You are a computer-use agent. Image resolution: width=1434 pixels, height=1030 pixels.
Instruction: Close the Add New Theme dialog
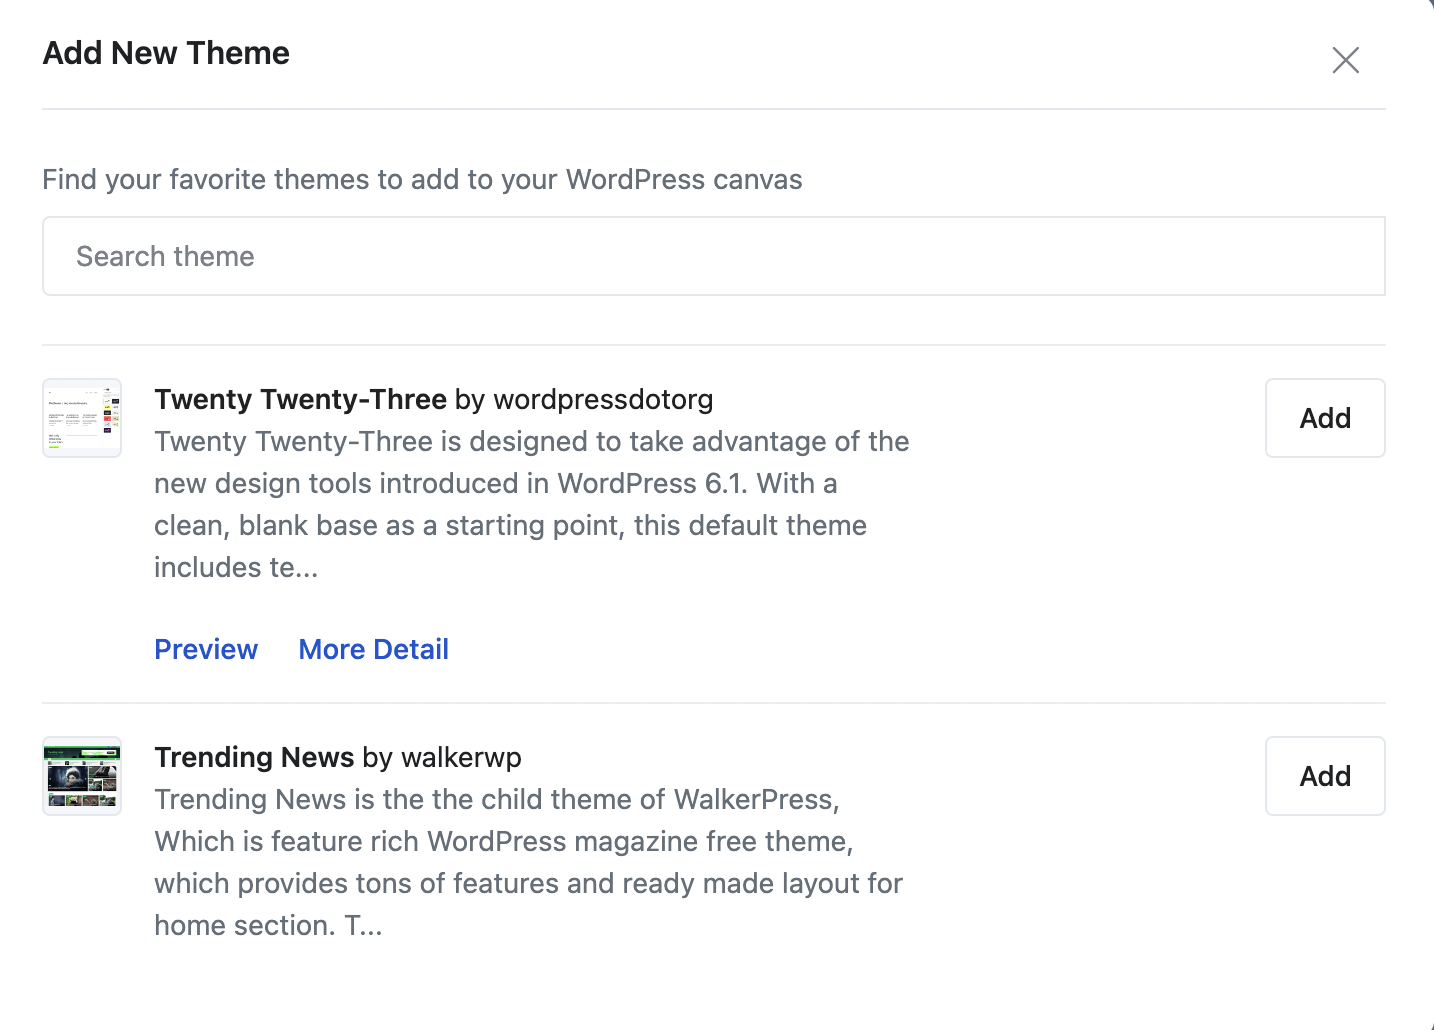1345,60
